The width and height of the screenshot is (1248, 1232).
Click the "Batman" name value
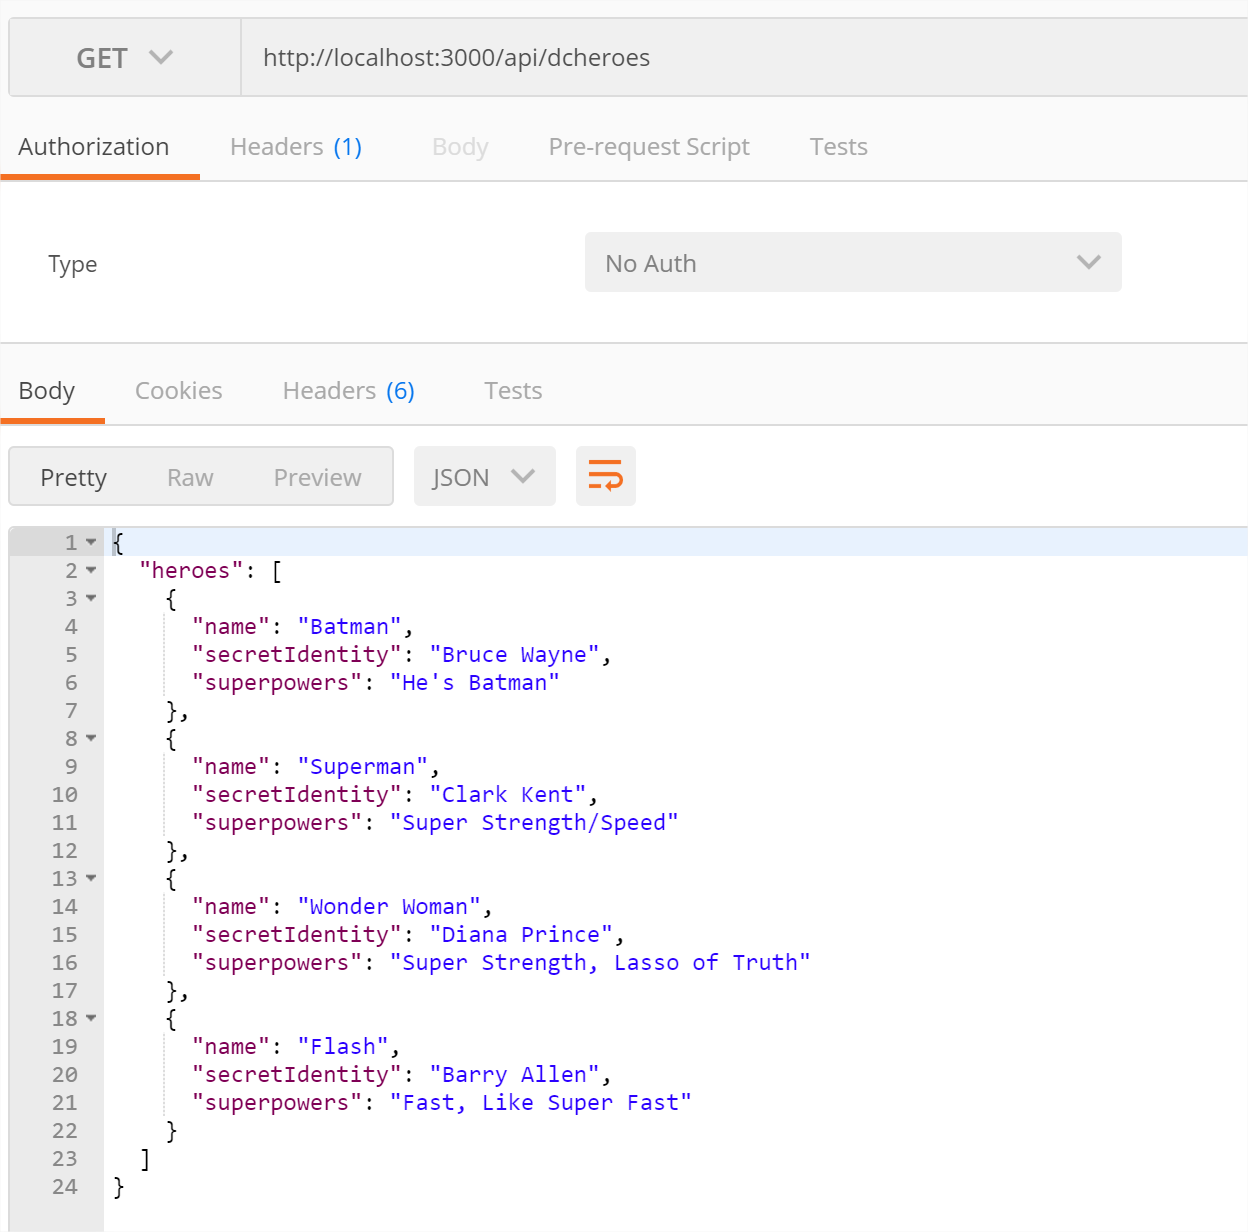tap(349, 626)
